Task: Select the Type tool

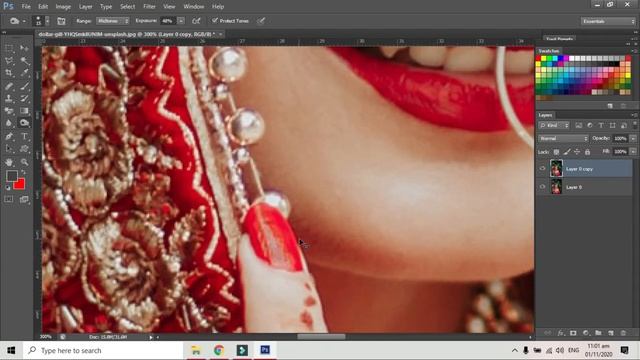Action: click(24, 136)
